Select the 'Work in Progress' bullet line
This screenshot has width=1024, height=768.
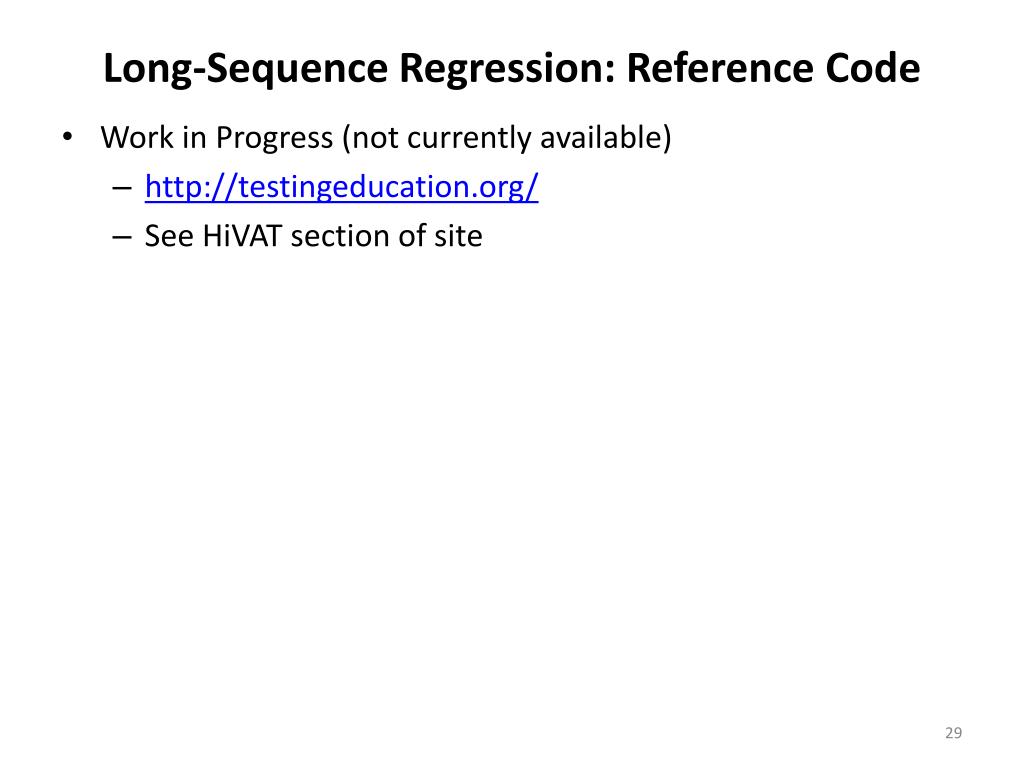386,138
